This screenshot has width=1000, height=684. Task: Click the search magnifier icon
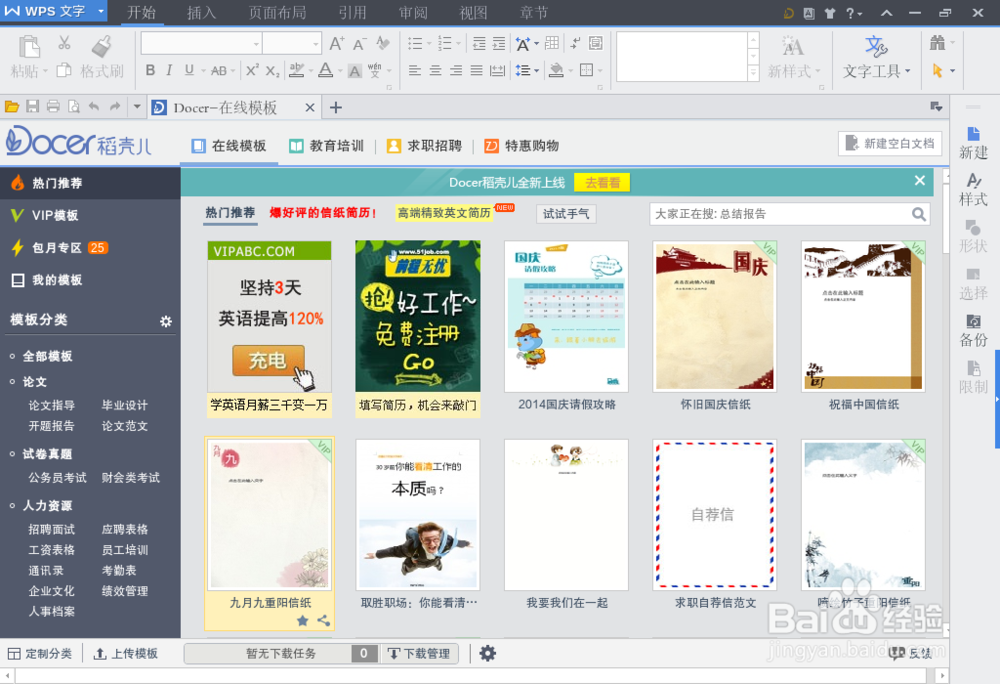click(x=918, y=214)
